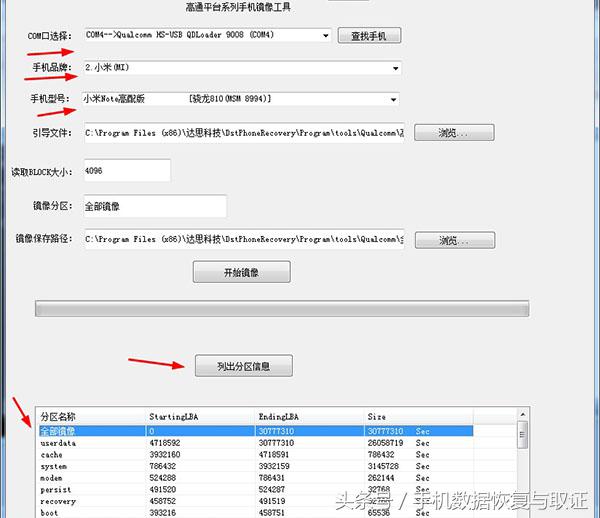Screen dimensions: 600x518
Task: Click recovery StartingLBA value 458752
Action: [163, 501]
